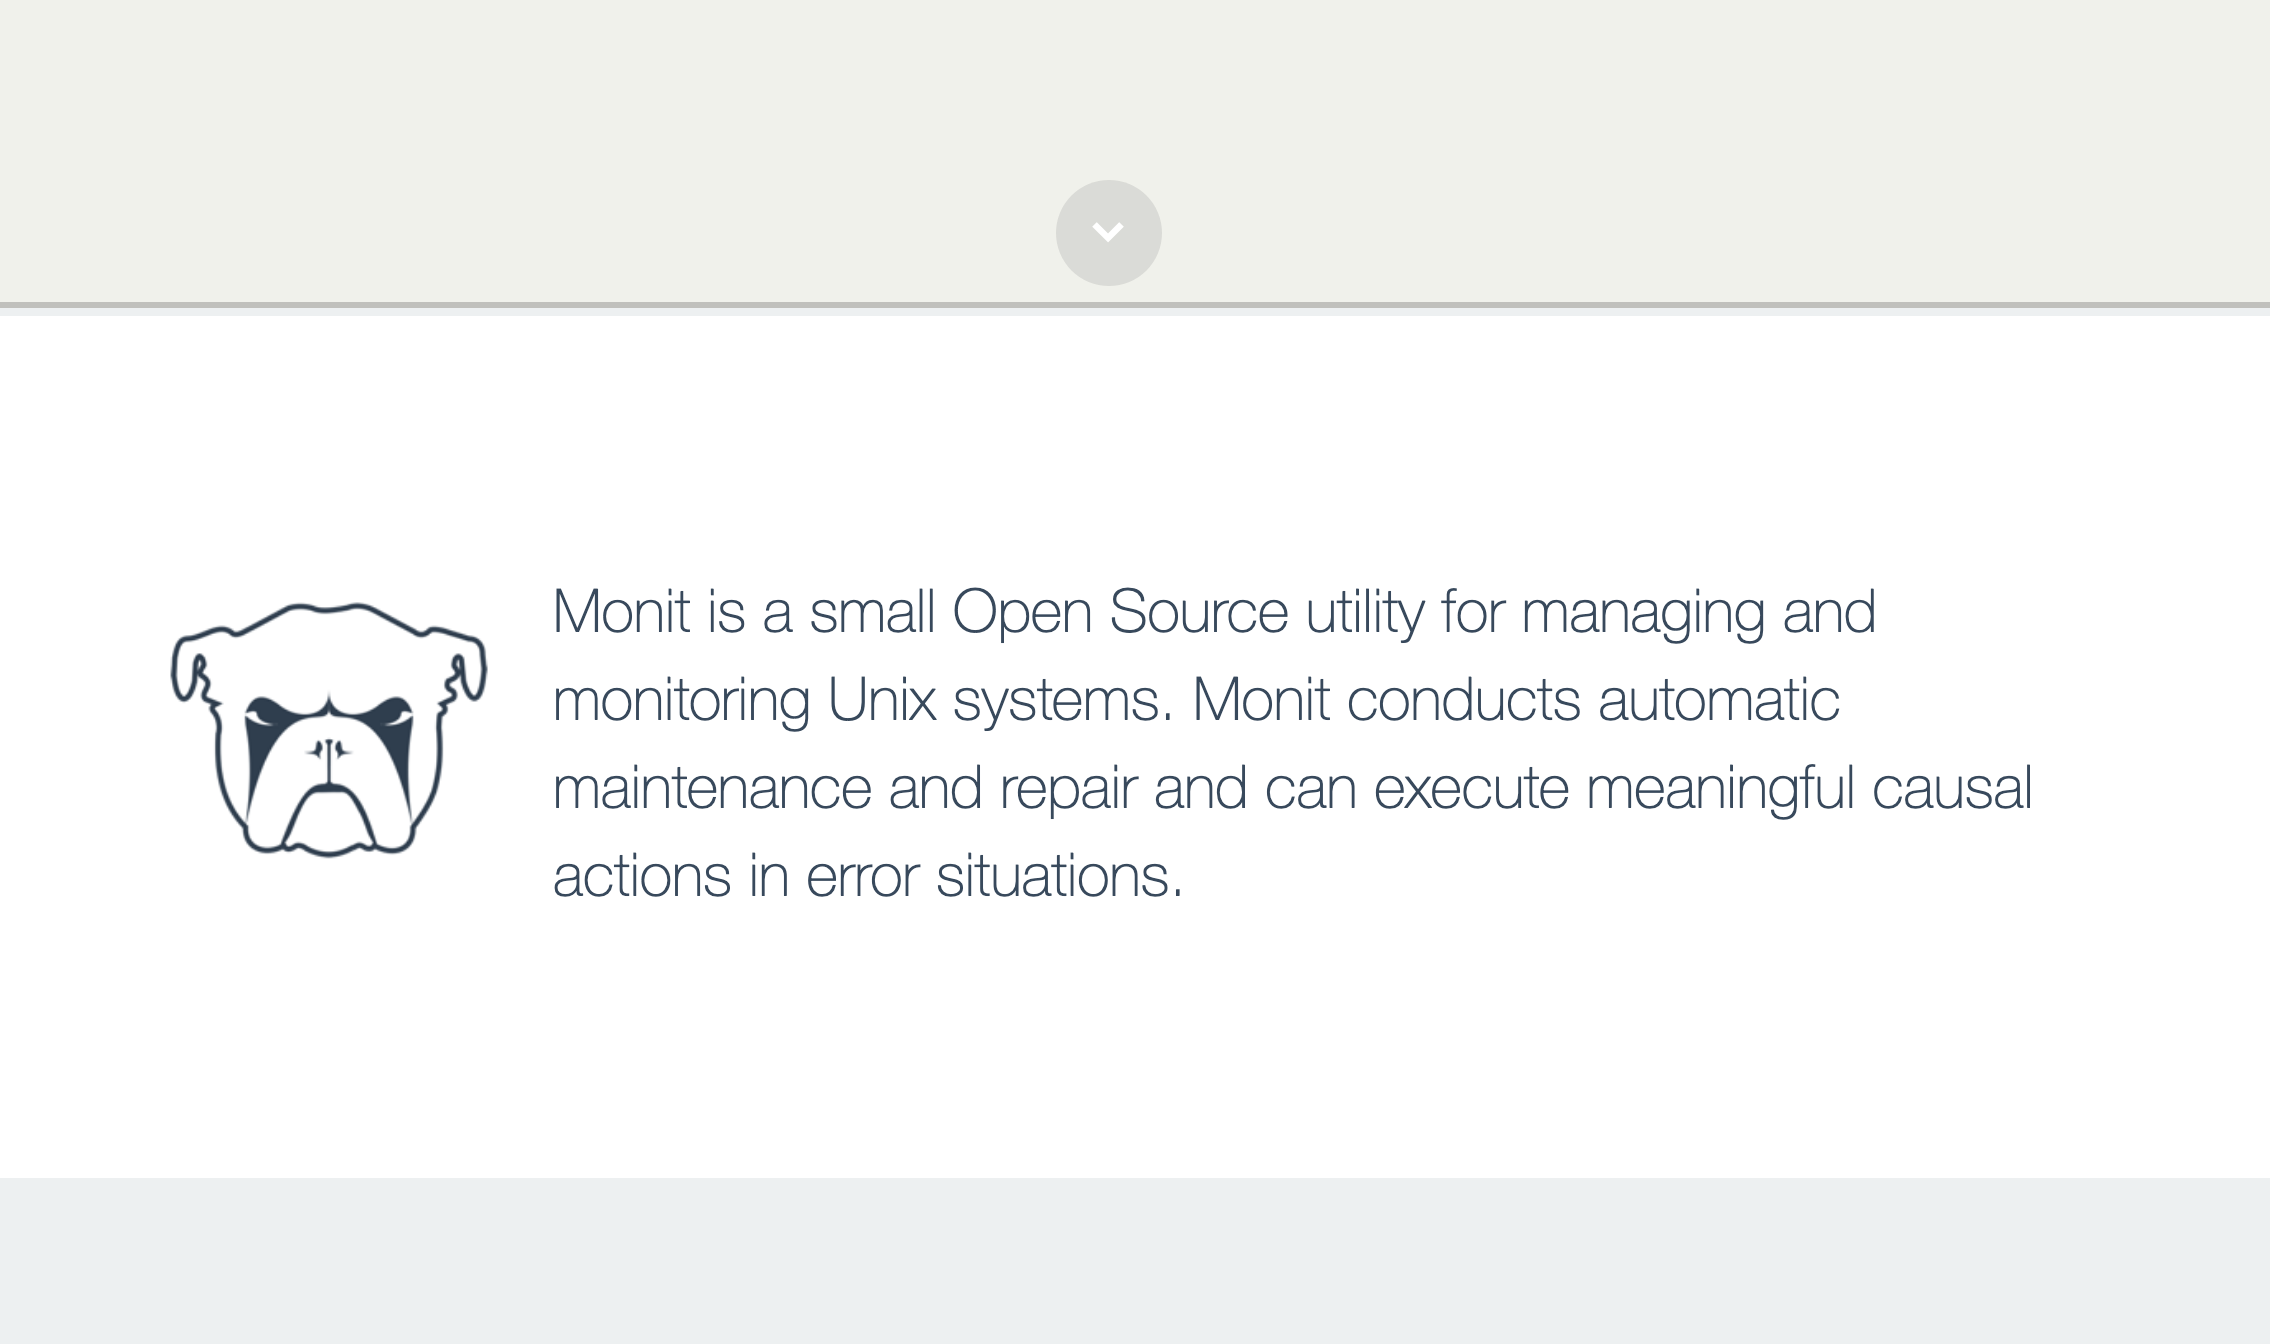
Task: Click the word "automatic" in the paragraph
Action: coord(1719,700)
